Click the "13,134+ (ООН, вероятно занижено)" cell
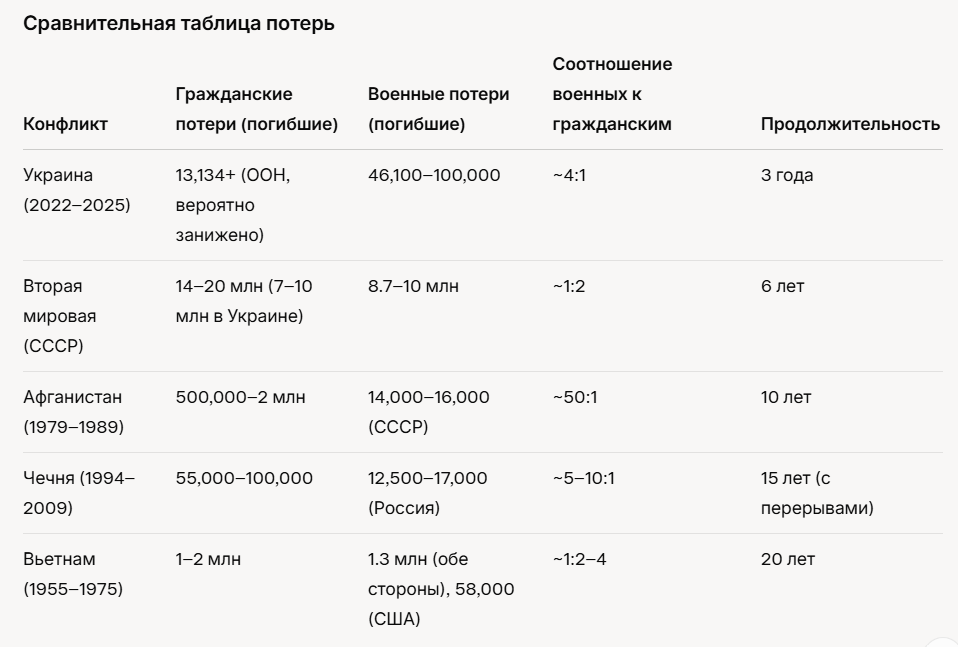Viewport: 958px width, 647px height. pyautogui.click(x=234, y=205)
